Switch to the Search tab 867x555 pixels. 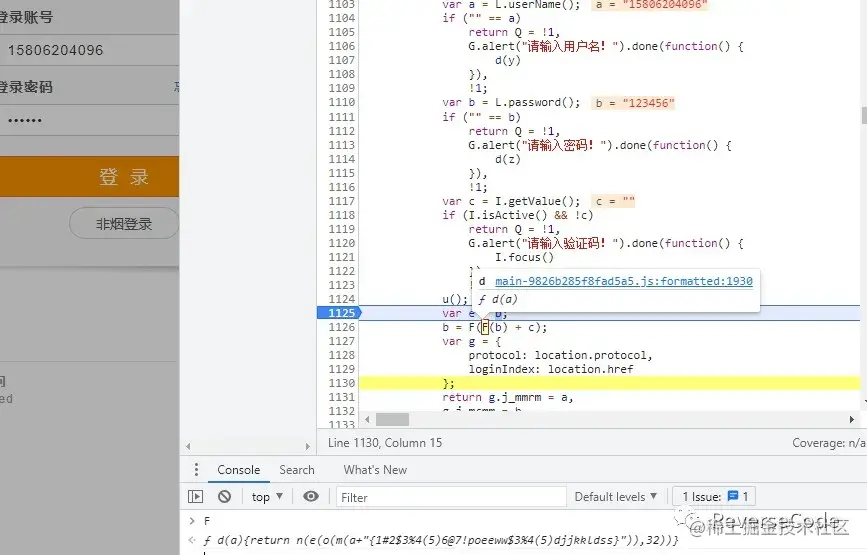[x=297, y=470]
